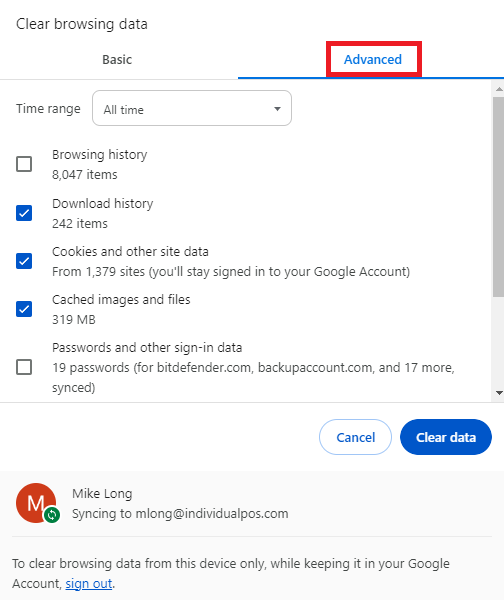504x600 pixels.
Task: Click the vertical scrollbar thumb
Action: click(x=498, y=197)
